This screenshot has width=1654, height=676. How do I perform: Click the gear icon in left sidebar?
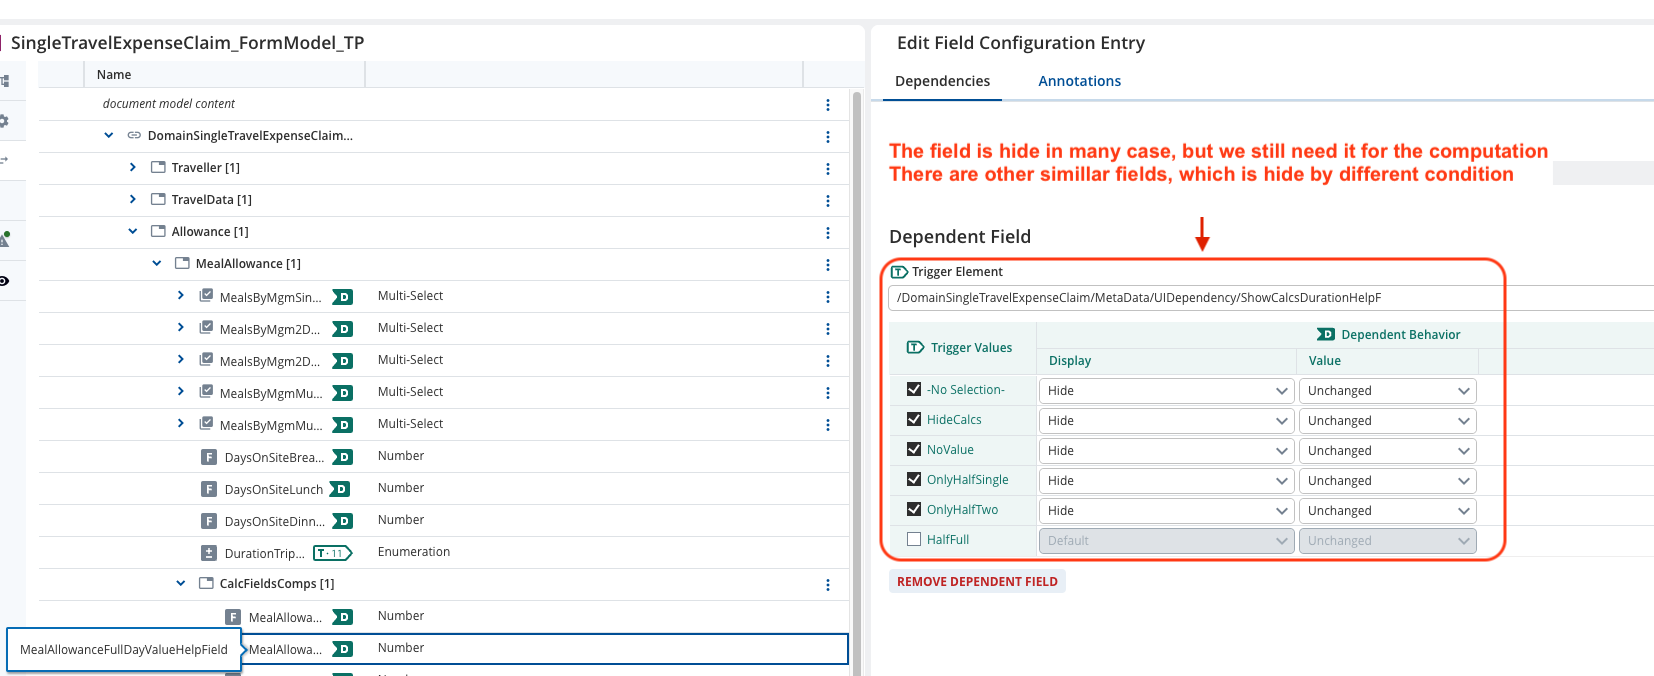click(4, 121)
